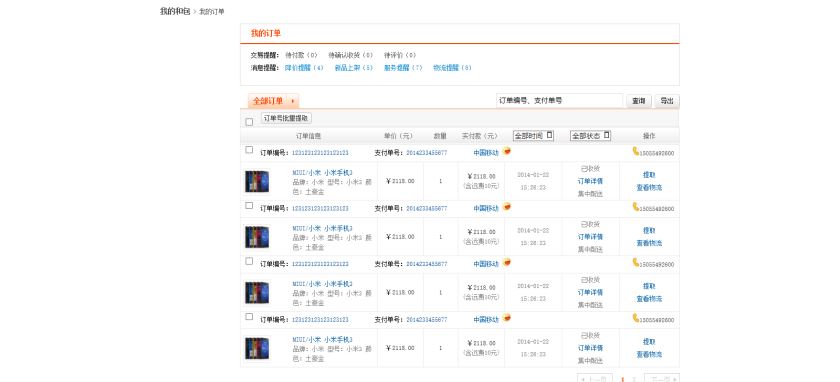The image size is (840, 382).
Task: Click the orange chat icon beside 中国移动, third order
Action: coord(506,263)
